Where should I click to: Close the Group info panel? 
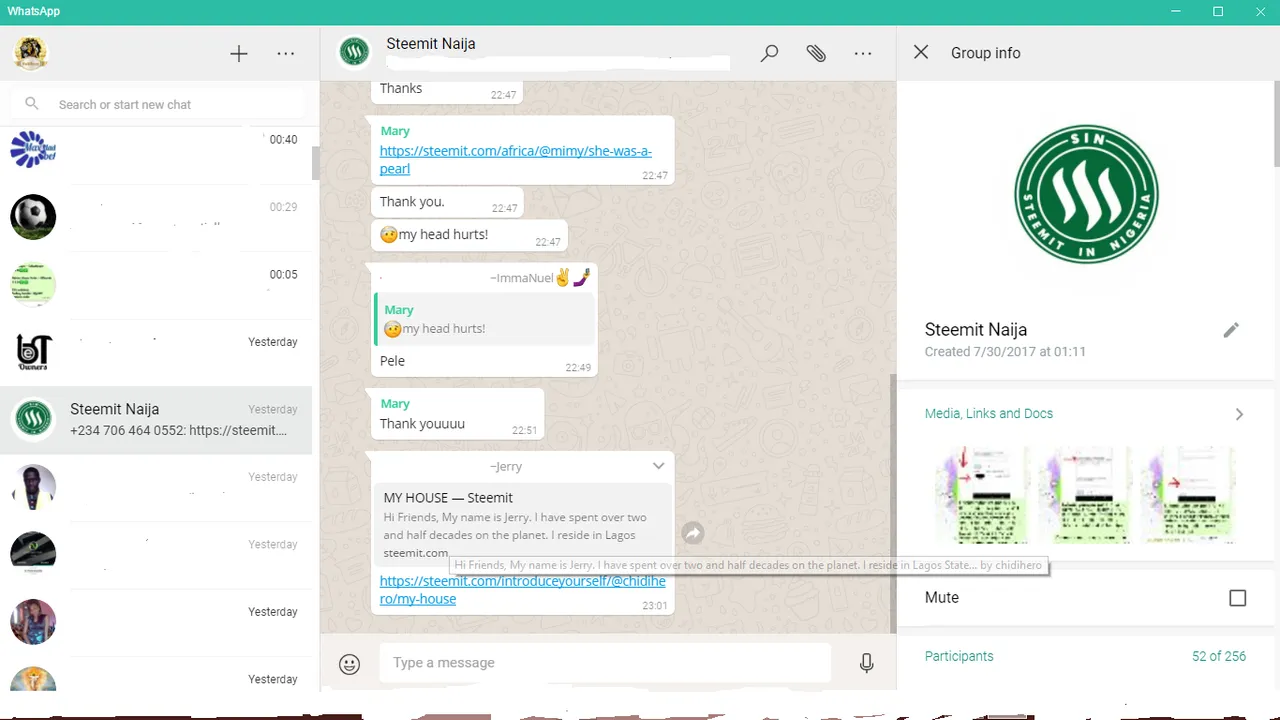(x=921, y=52)
